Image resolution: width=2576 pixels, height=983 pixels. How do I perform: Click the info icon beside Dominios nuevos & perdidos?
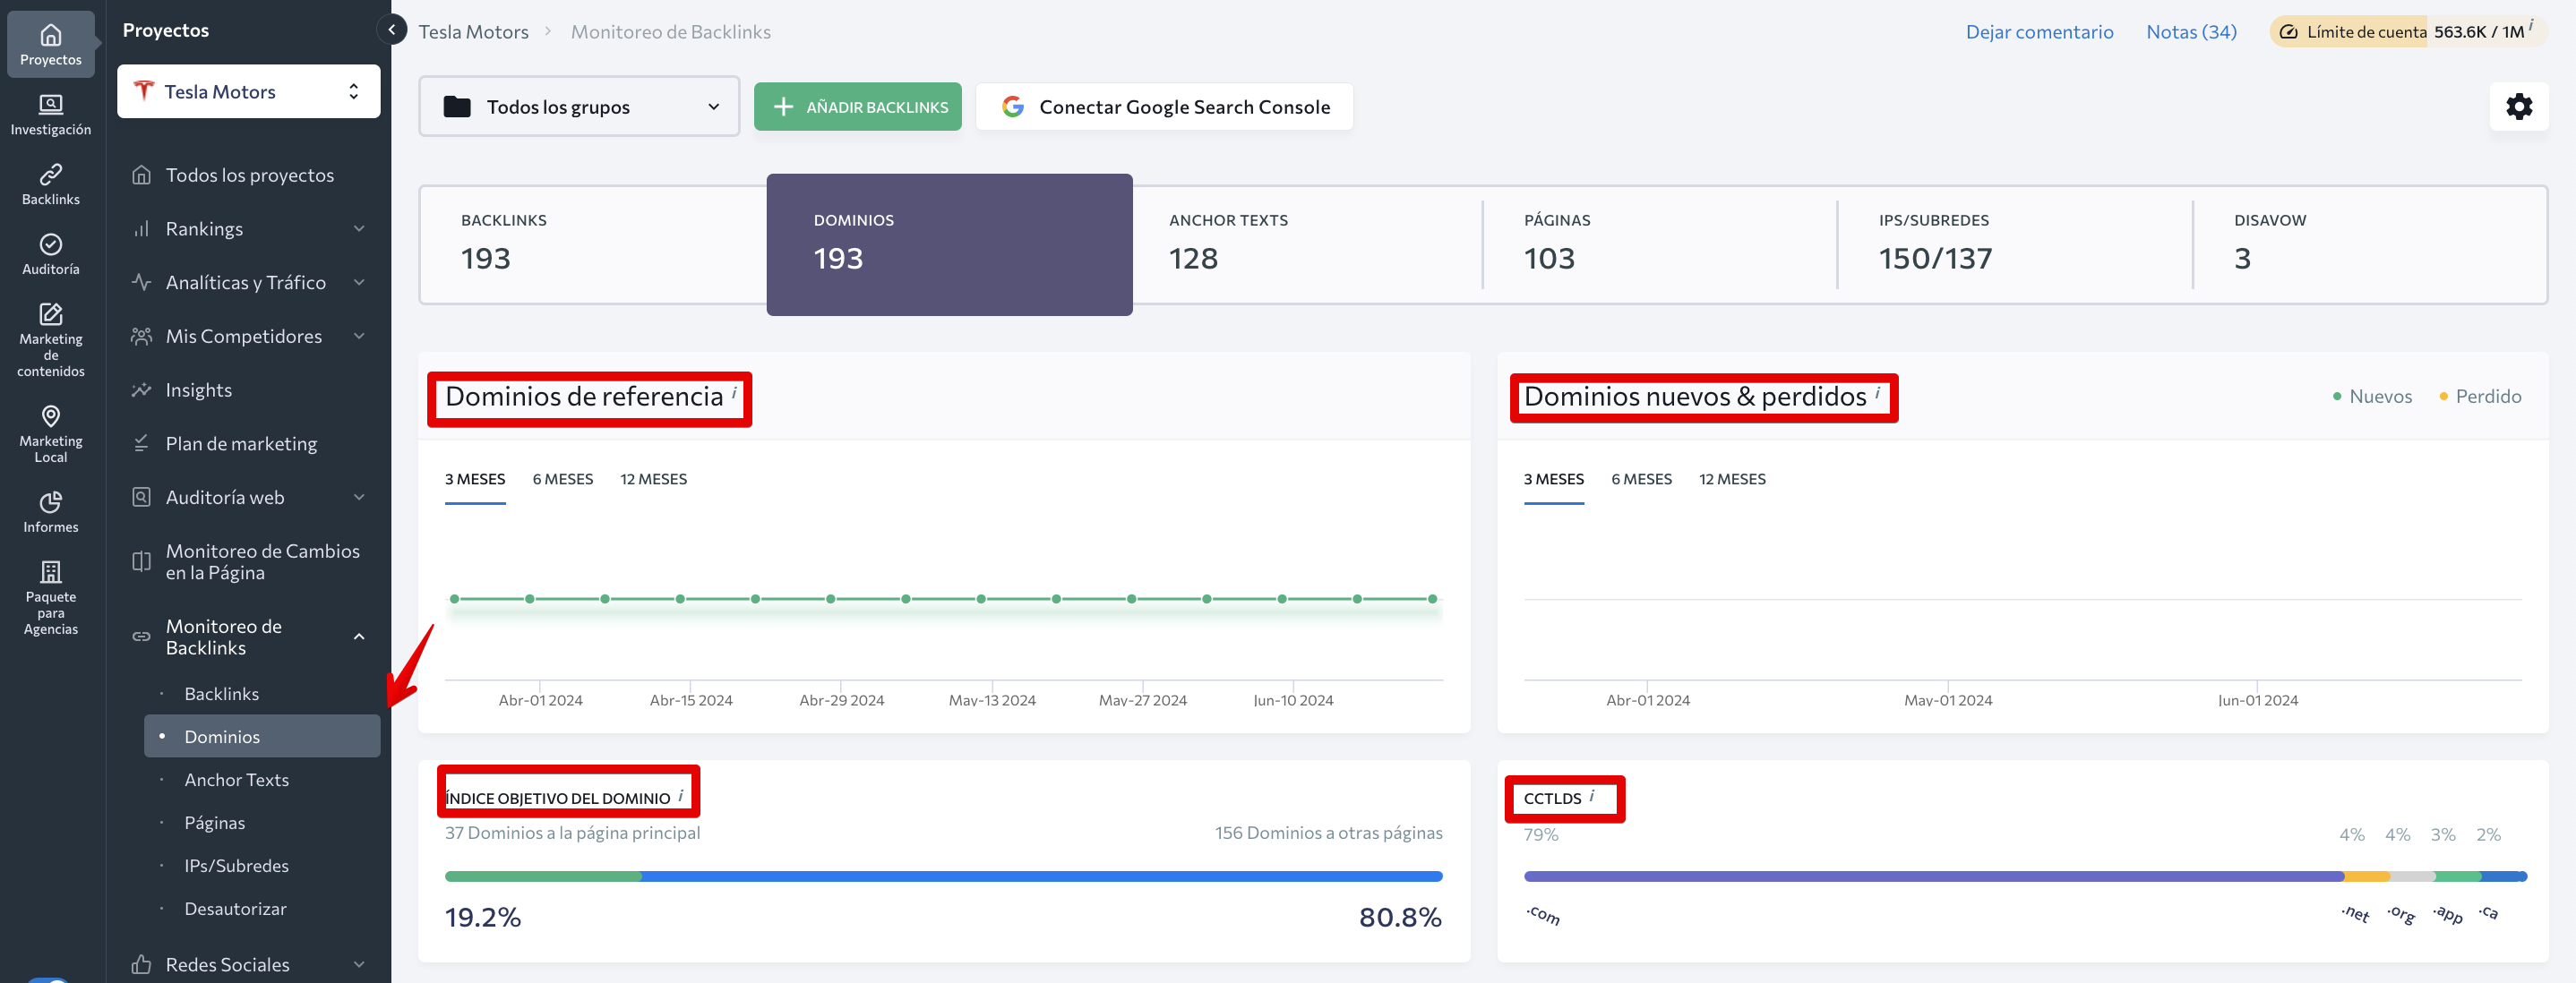[1877, 392]
